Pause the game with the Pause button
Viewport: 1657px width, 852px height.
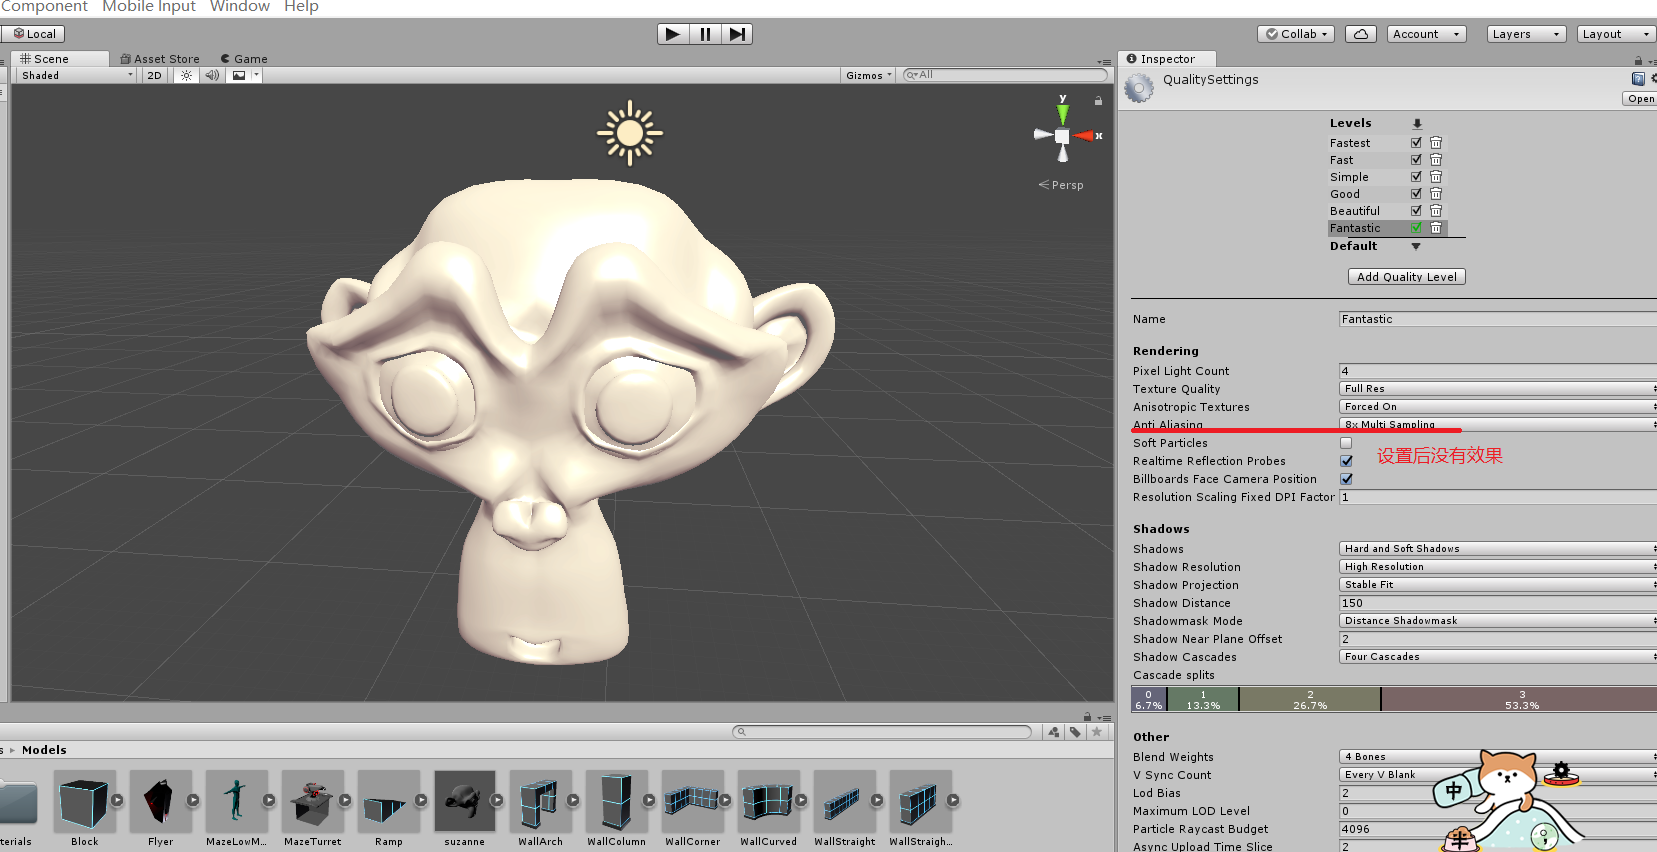click(x=705, y=34)
